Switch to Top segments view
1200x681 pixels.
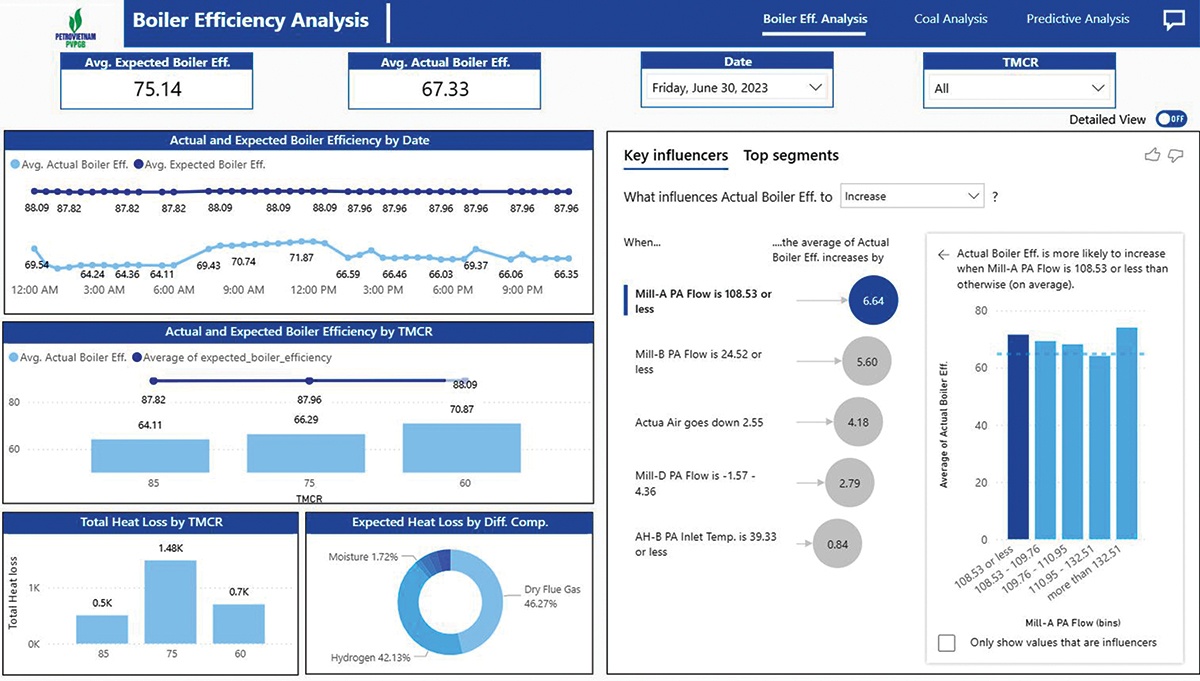tap(791, 155)
